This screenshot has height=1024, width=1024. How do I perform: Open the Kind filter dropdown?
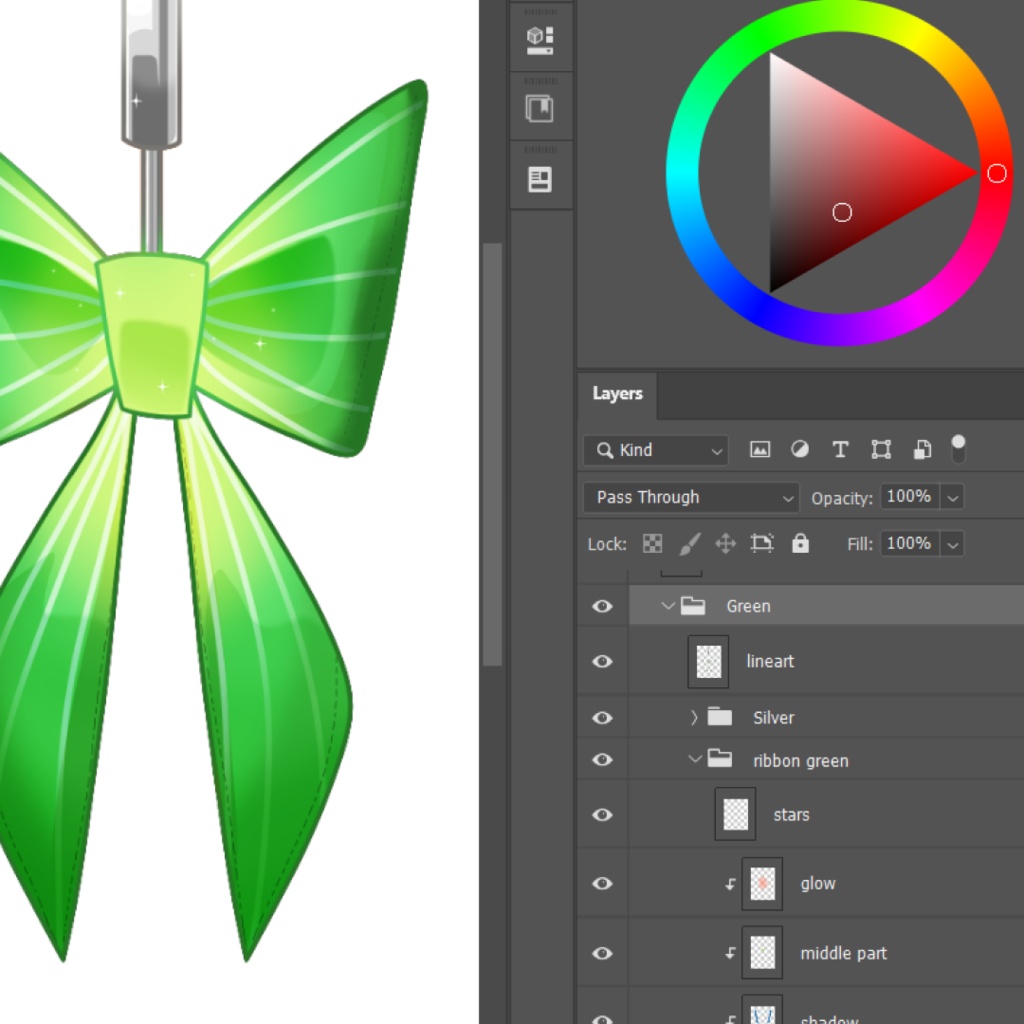click(656, 450)
